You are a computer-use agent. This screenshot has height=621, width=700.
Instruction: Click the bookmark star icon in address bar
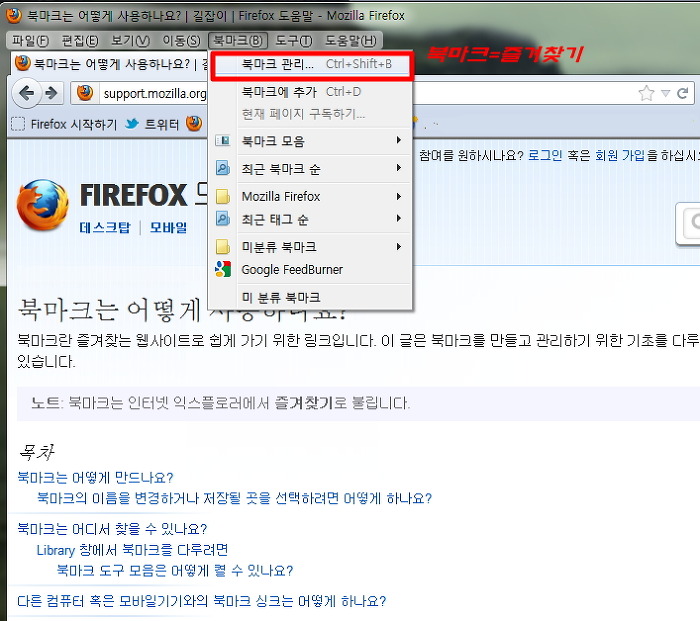[x=646, y=93]
